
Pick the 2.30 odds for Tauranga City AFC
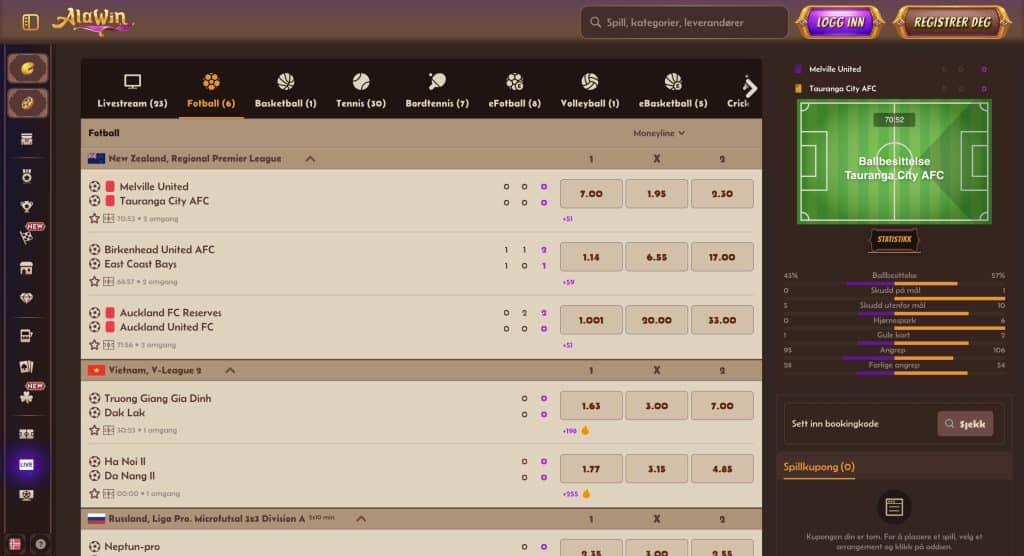tap(722, 193)
